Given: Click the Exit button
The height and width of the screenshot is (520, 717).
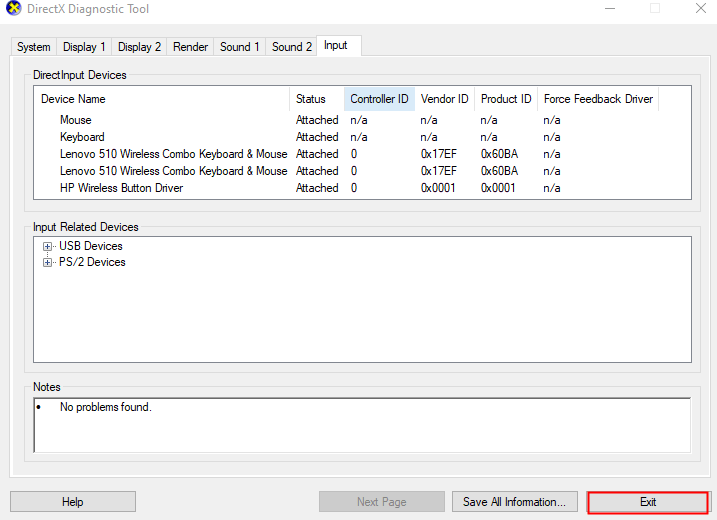Looking at the screenshot, I should [648, 502].
